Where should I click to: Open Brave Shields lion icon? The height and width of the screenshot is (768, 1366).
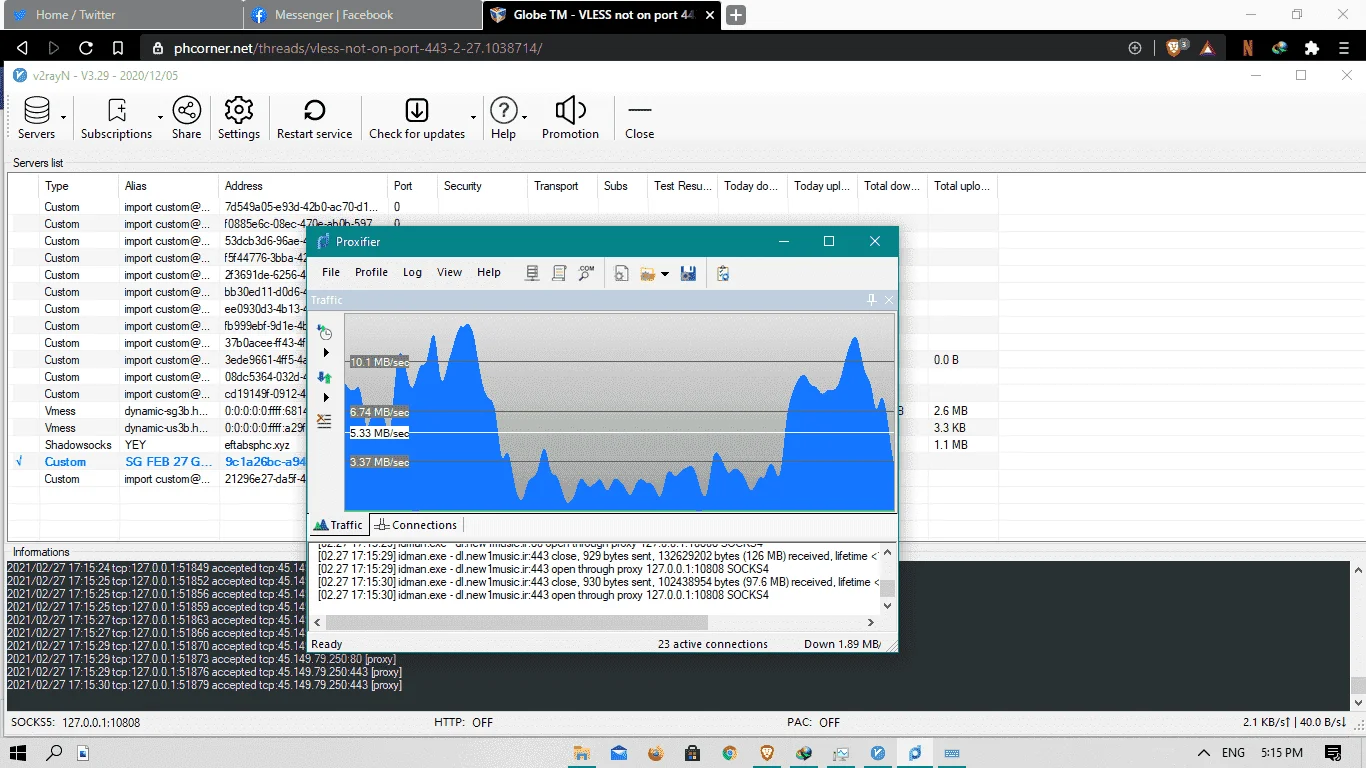1175,47
